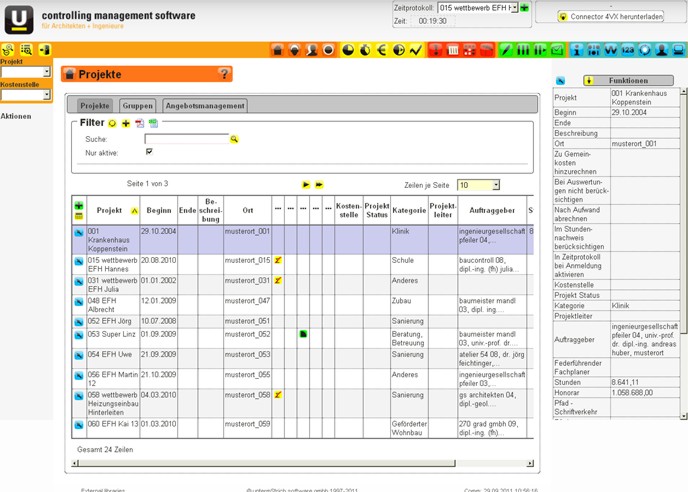This screenshot has height=492, width=688.
Task: Jump to last page arrow
Action: [319, 185]
